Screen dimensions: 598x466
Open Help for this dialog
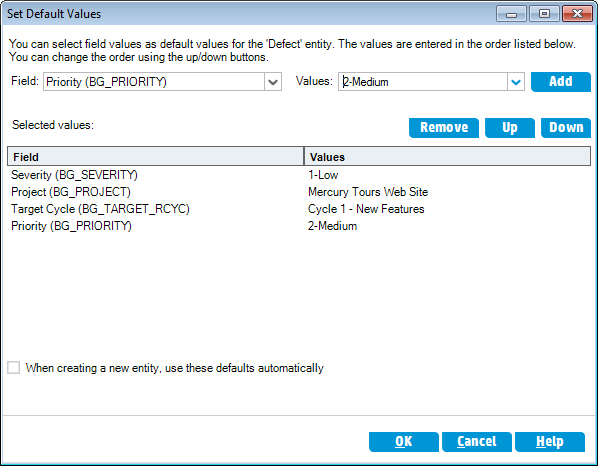(550, 442)
